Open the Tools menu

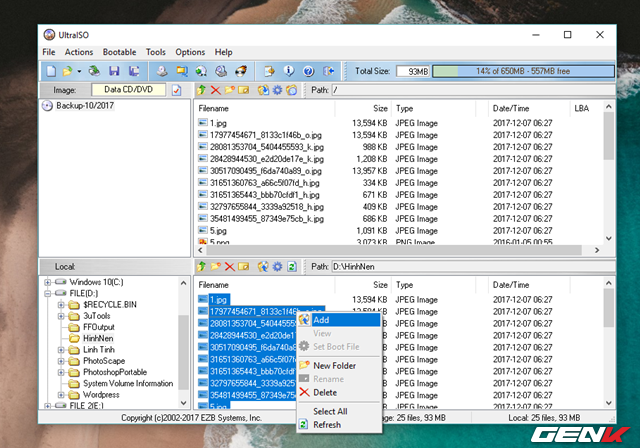click(156, 52)
